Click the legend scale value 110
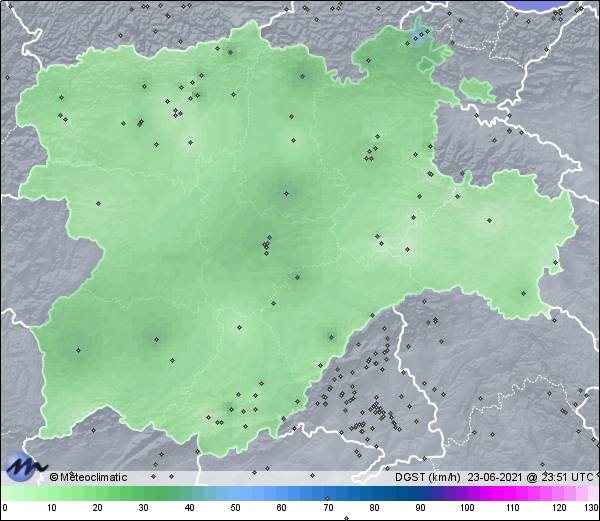600x521 pixels. click(x=513, y=508)
